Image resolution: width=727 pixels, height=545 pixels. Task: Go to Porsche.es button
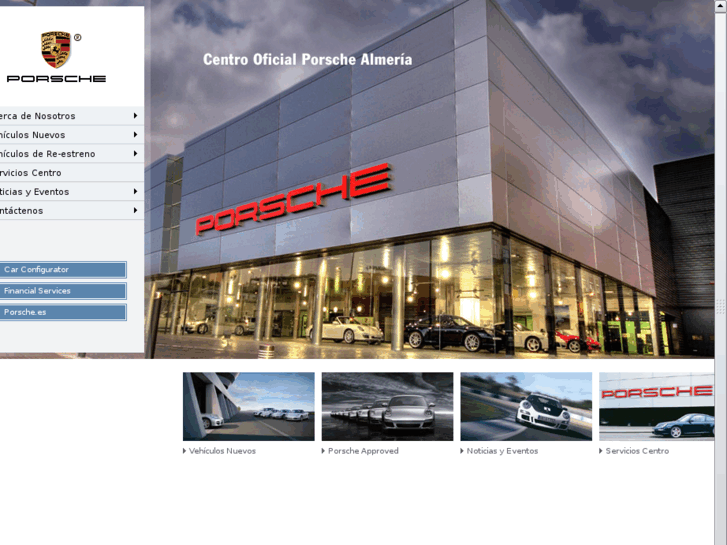coord(63,313)
